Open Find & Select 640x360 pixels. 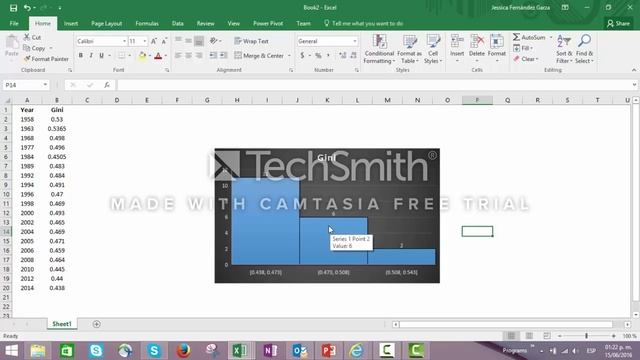click(584, 49)
